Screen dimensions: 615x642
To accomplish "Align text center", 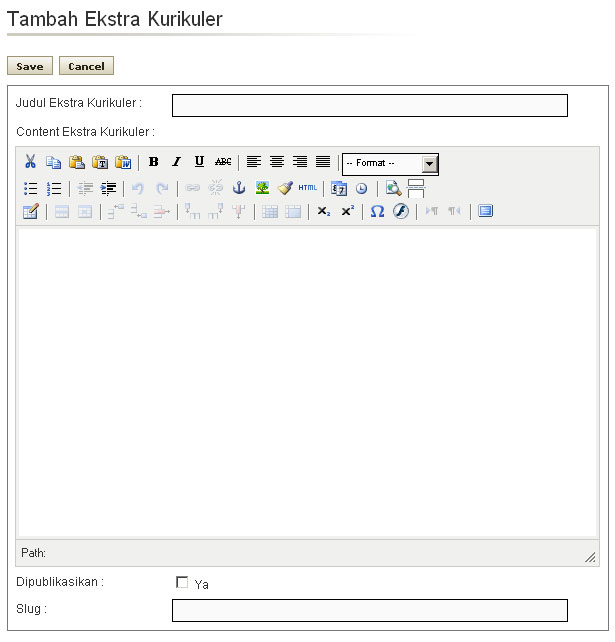I will click(x=277, y=162).
